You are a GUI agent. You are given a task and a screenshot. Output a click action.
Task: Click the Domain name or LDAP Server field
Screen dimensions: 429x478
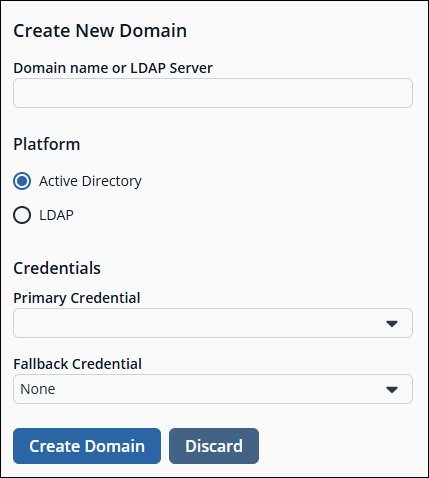(x=213, y=93)
